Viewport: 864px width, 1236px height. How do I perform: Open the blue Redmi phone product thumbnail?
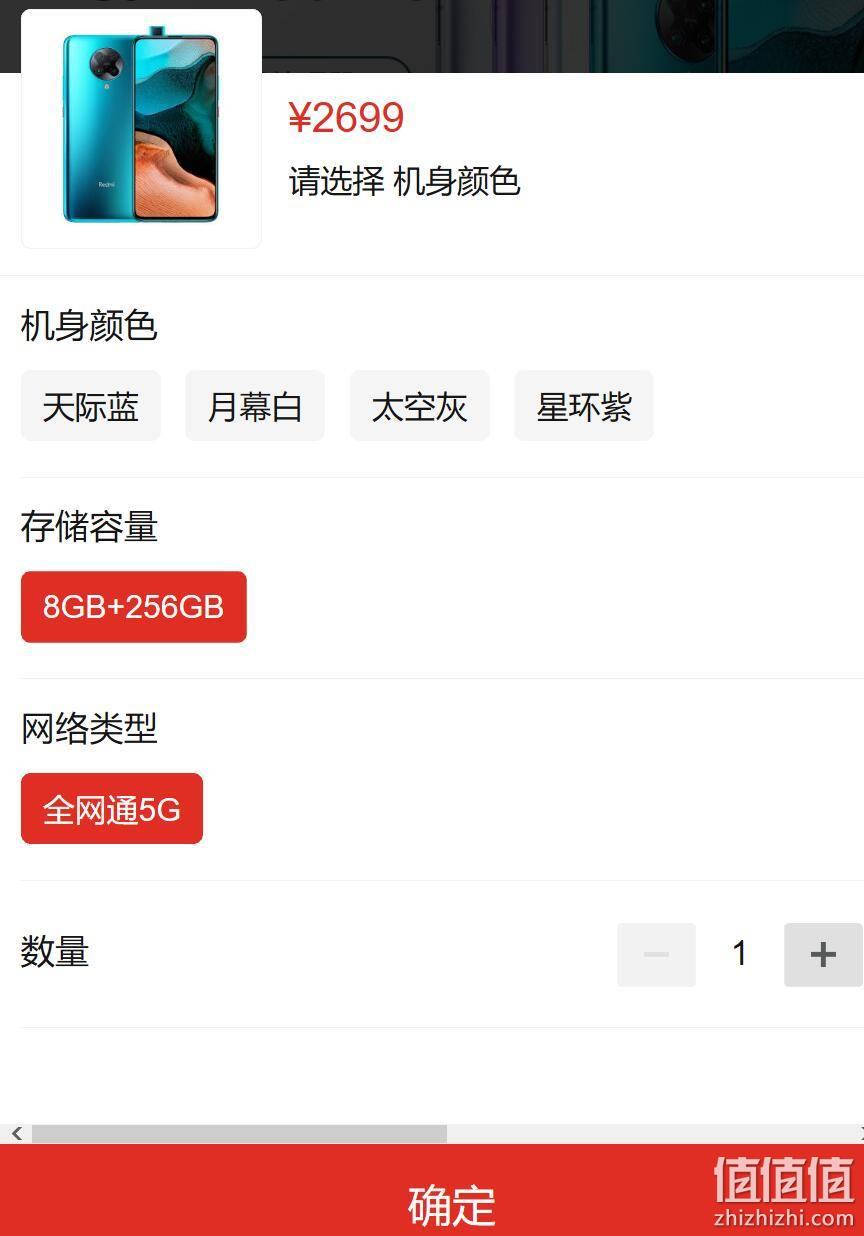coord(141,129)
